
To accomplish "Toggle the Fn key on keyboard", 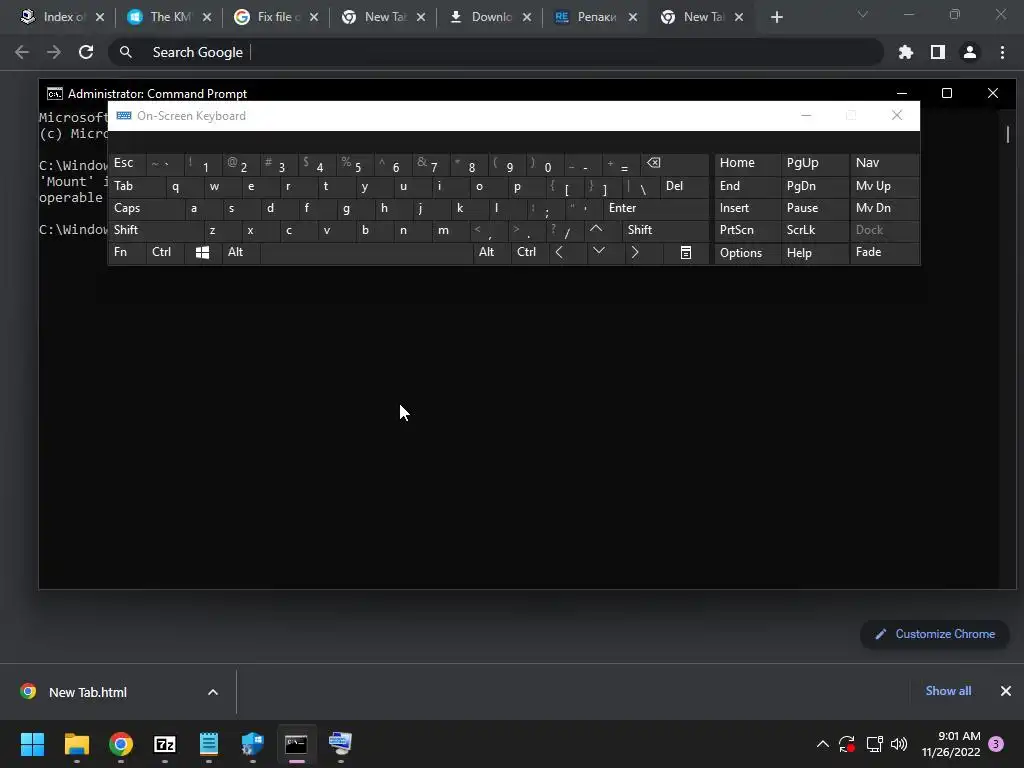I will (127, 253).
